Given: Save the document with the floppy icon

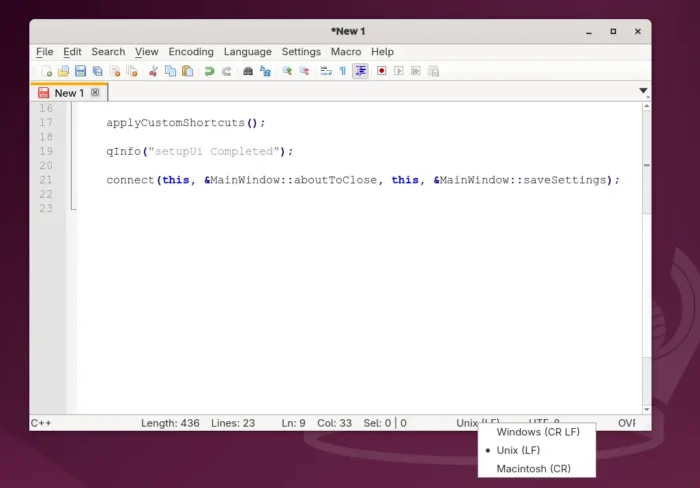Looking at the screenshot, I should coord(80,71).
